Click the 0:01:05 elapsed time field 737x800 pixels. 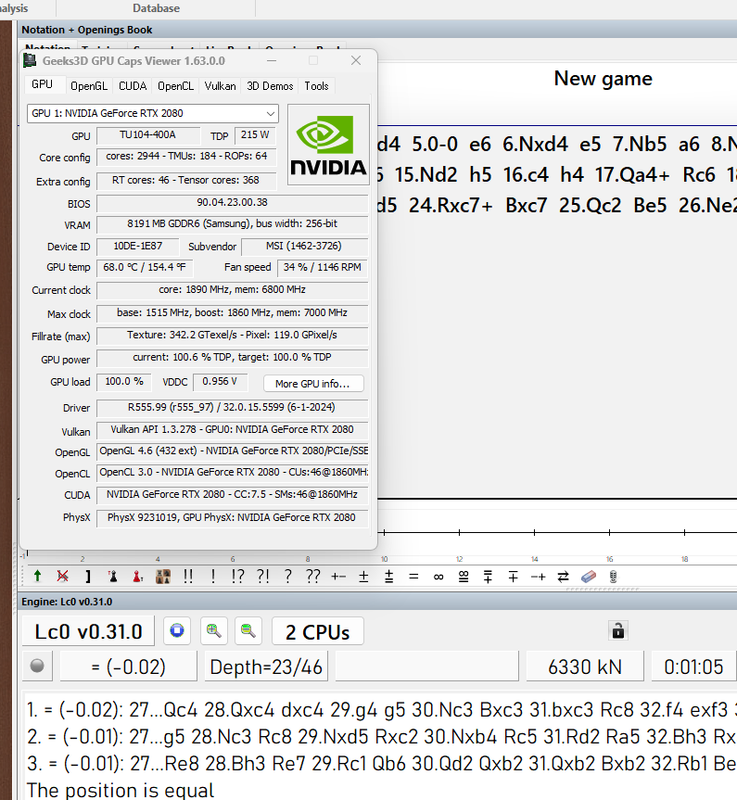coord(694,666)
